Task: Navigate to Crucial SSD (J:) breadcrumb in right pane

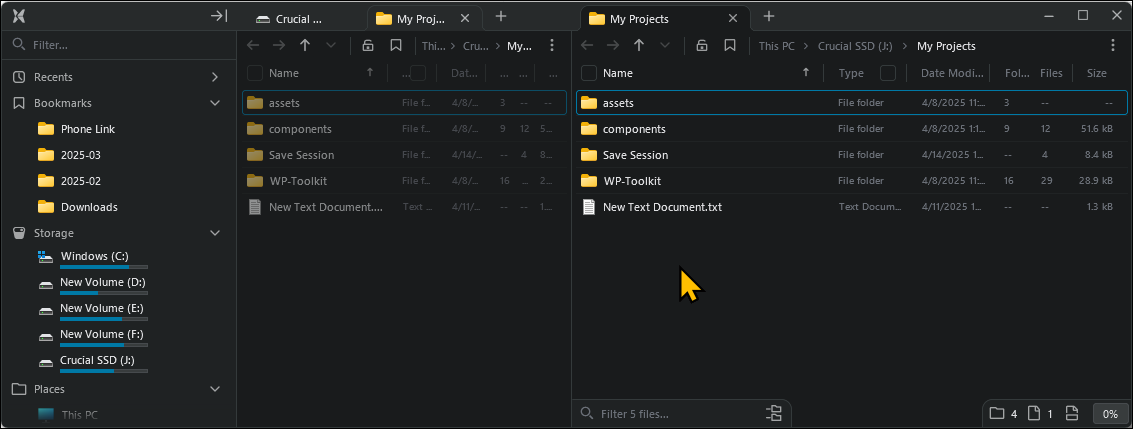Action: 855,46
